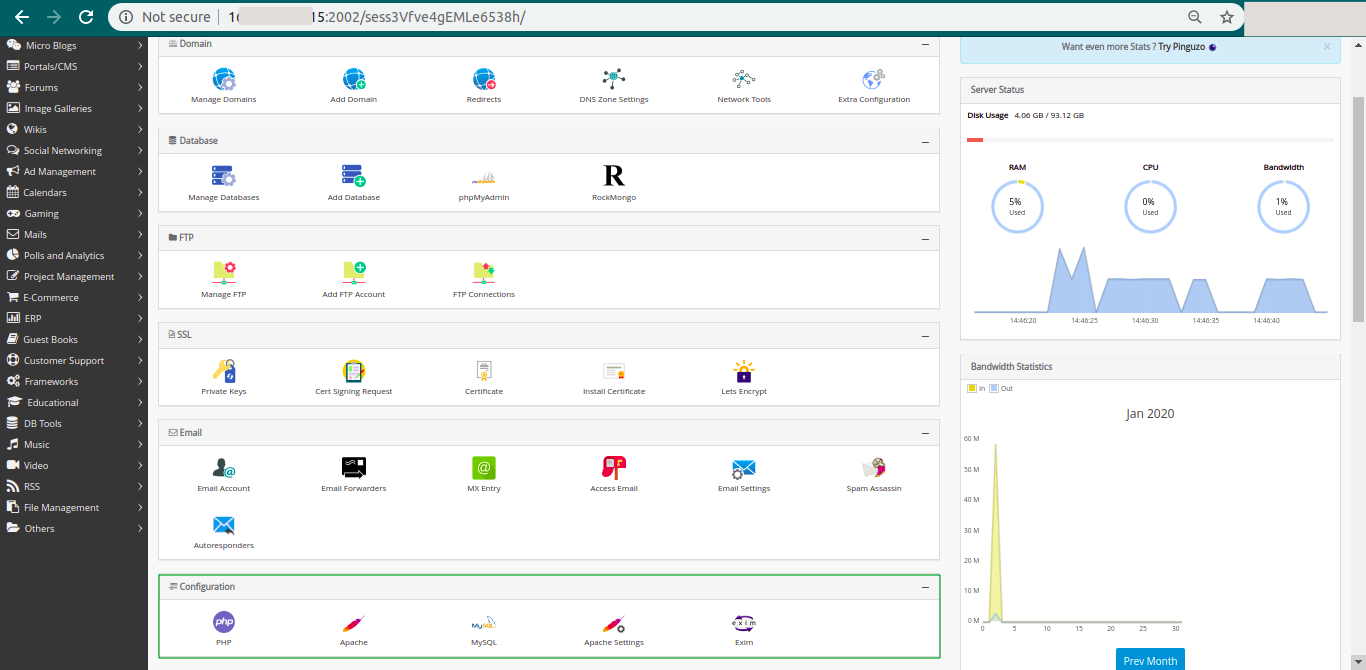Open the browser zoom indicator

(x=1195, y=17)
